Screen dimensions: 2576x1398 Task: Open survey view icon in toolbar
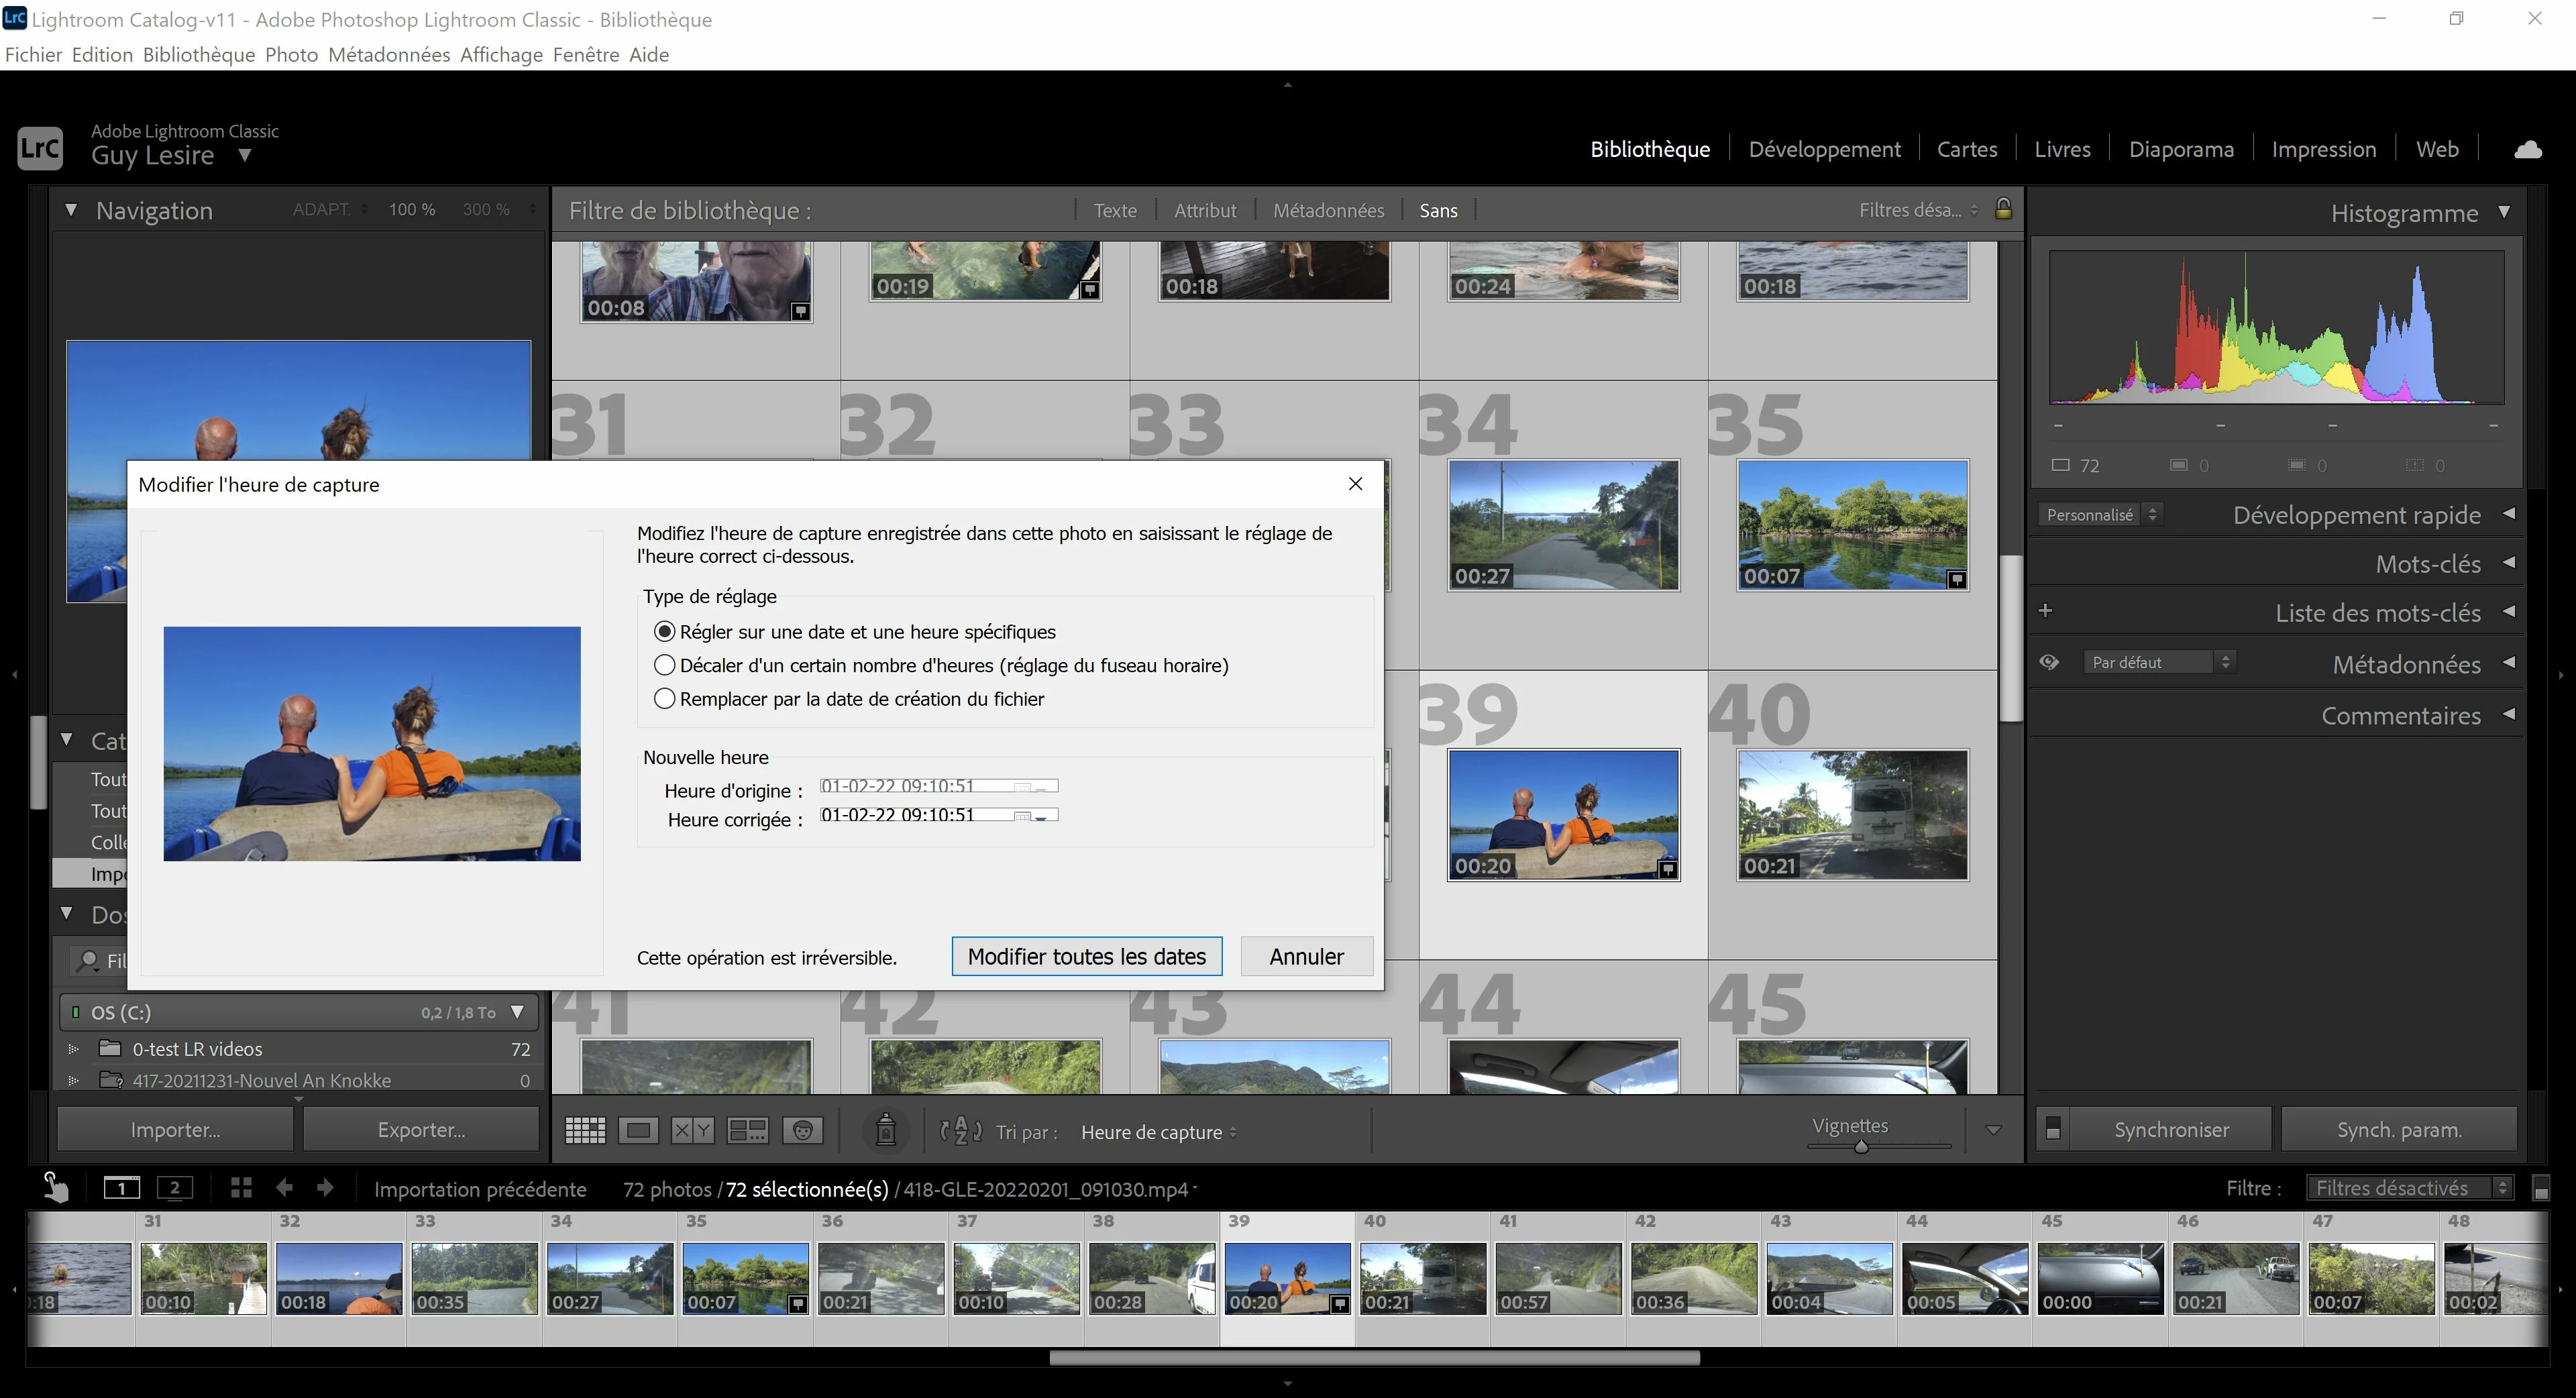pos(747,1131)
